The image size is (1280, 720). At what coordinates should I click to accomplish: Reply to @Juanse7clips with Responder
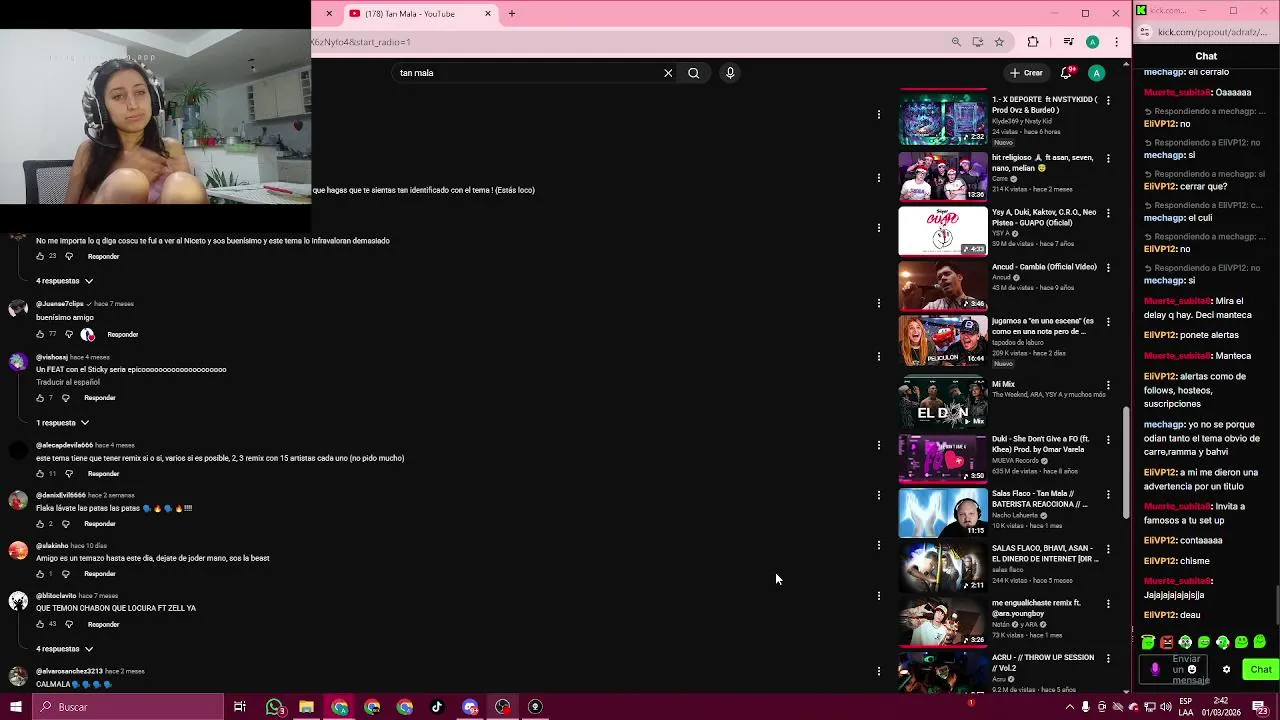click(x=122, y=334)
